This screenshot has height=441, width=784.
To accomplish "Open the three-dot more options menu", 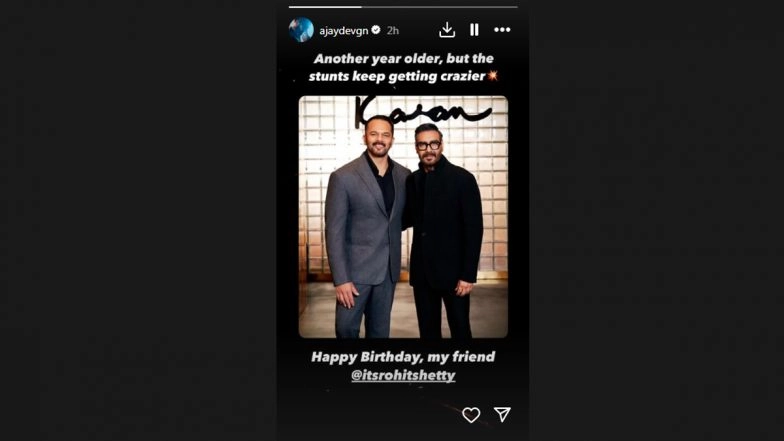I will click(x=502, y=30).
